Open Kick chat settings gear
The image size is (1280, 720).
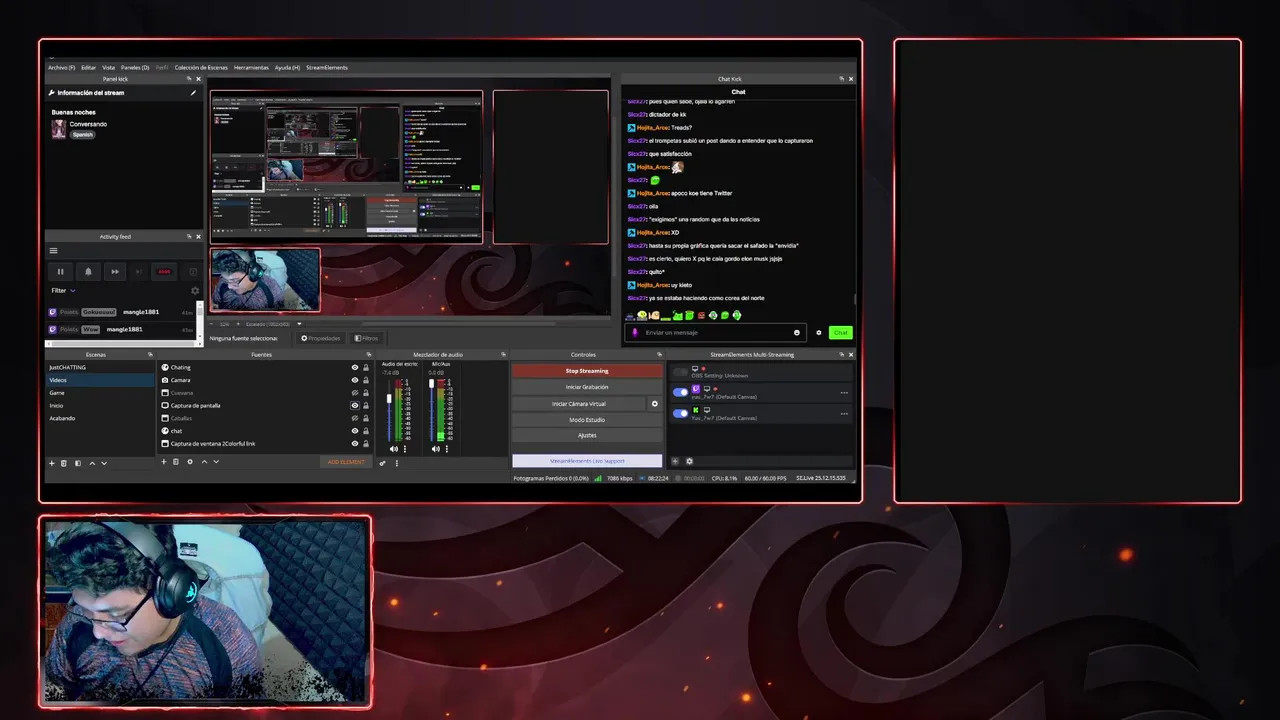[819, 332]
